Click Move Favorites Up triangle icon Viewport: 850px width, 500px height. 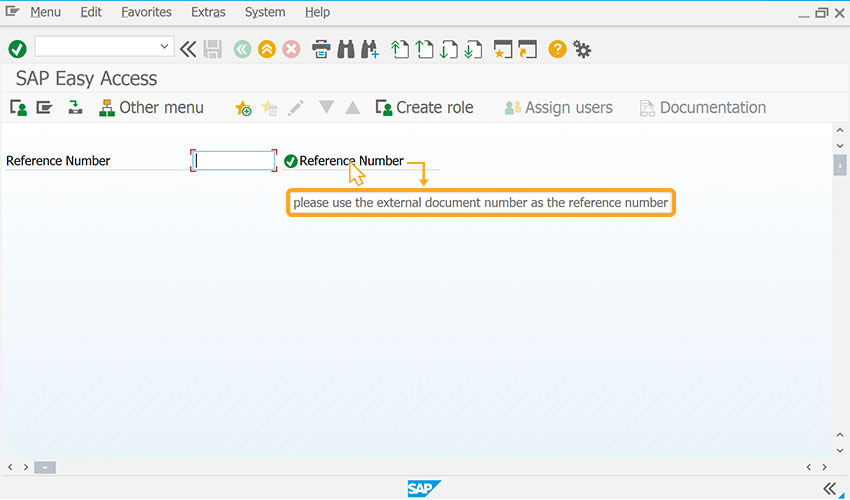pos(352,107)
